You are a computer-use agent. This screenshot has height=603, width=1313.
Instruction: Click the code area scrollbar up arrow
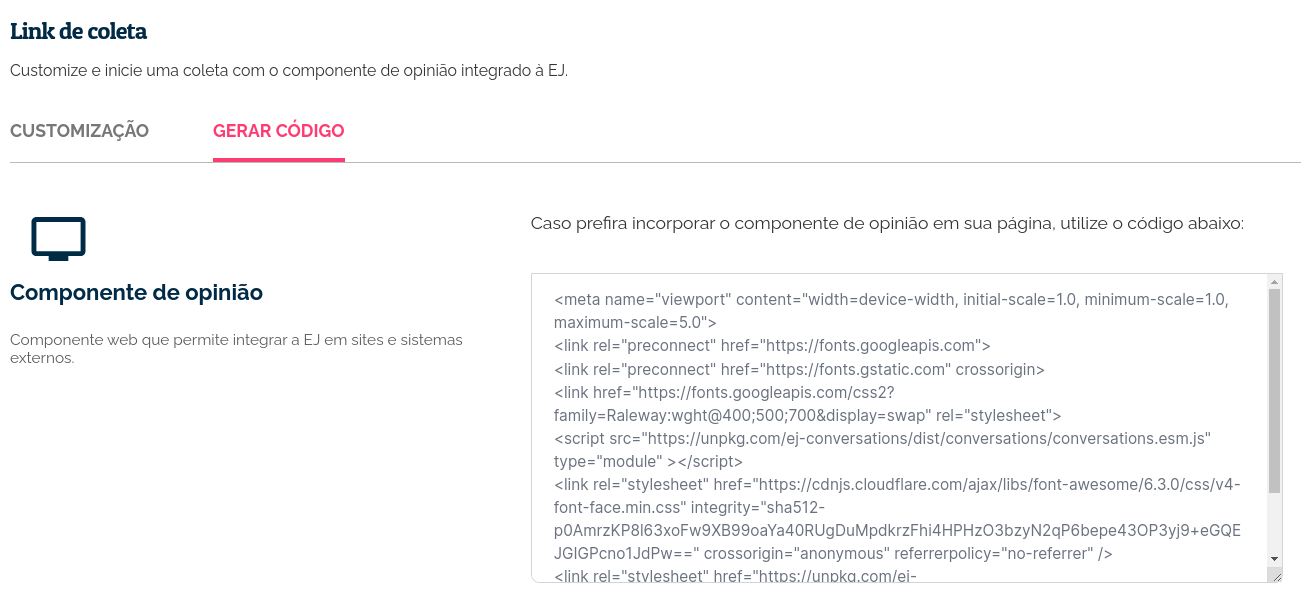[1274, 282]
